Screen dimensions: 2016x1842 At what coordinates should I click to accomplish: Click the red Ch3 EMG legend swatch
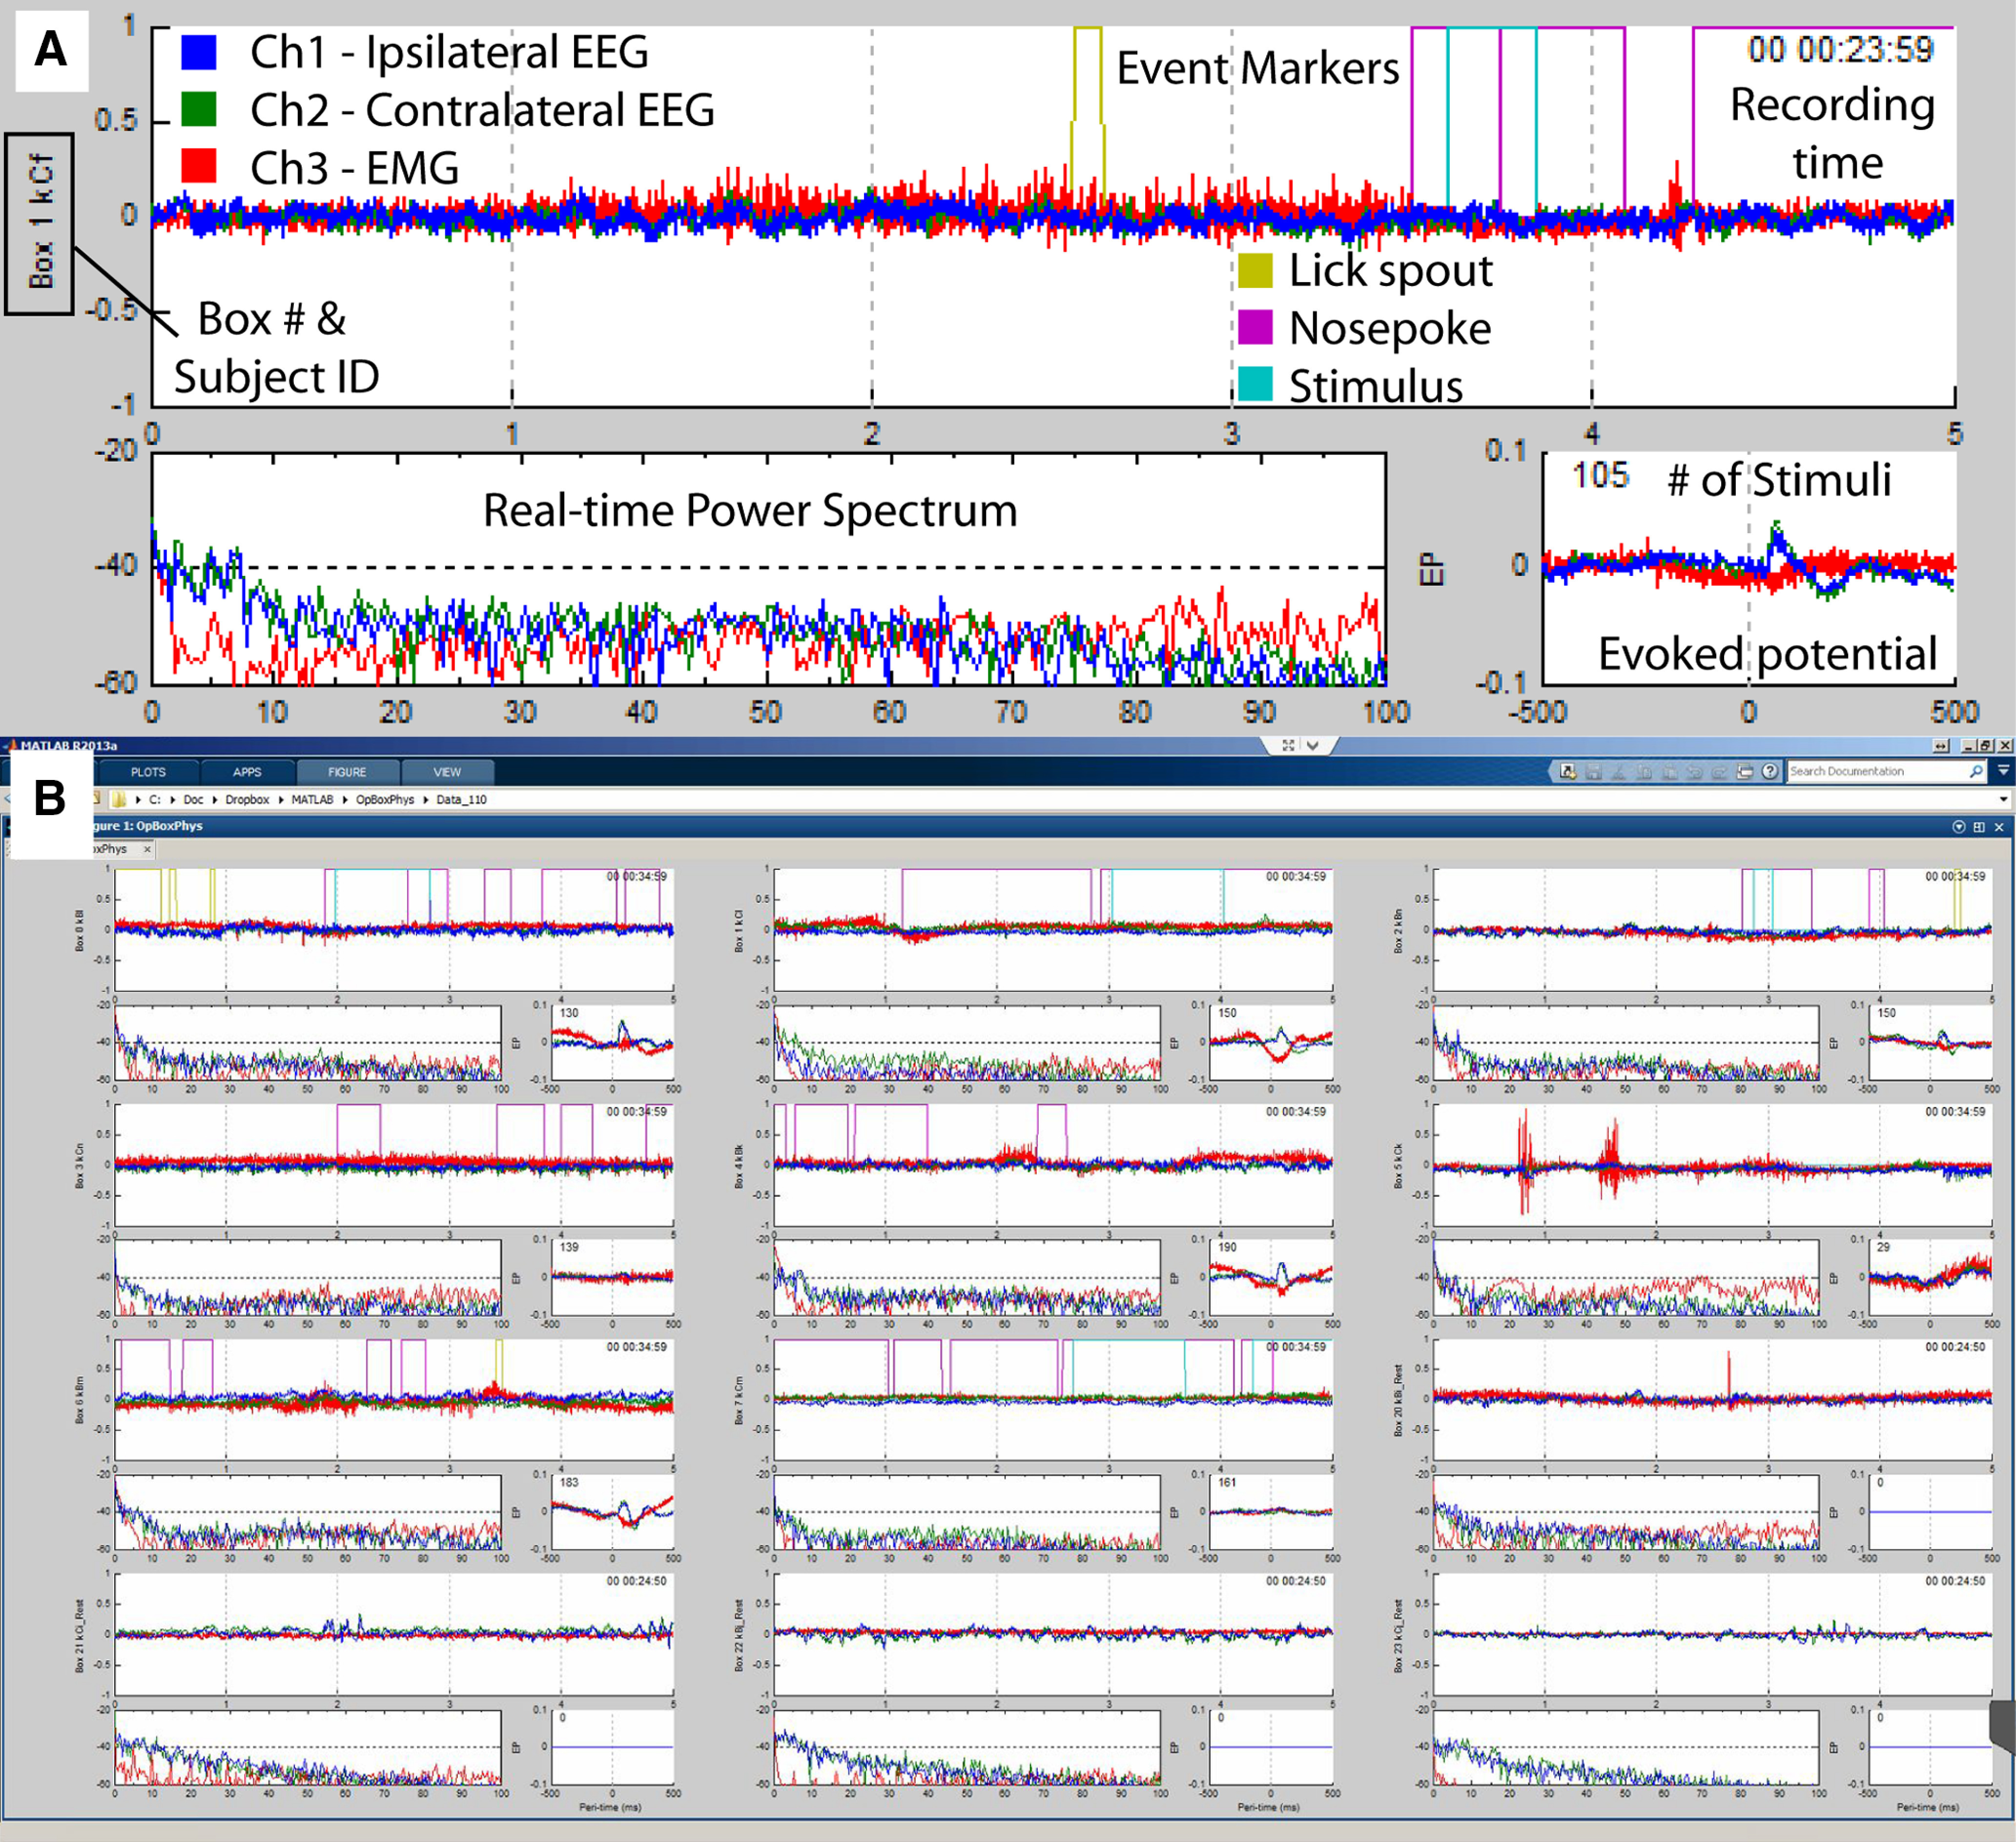(x=198, y=166)
